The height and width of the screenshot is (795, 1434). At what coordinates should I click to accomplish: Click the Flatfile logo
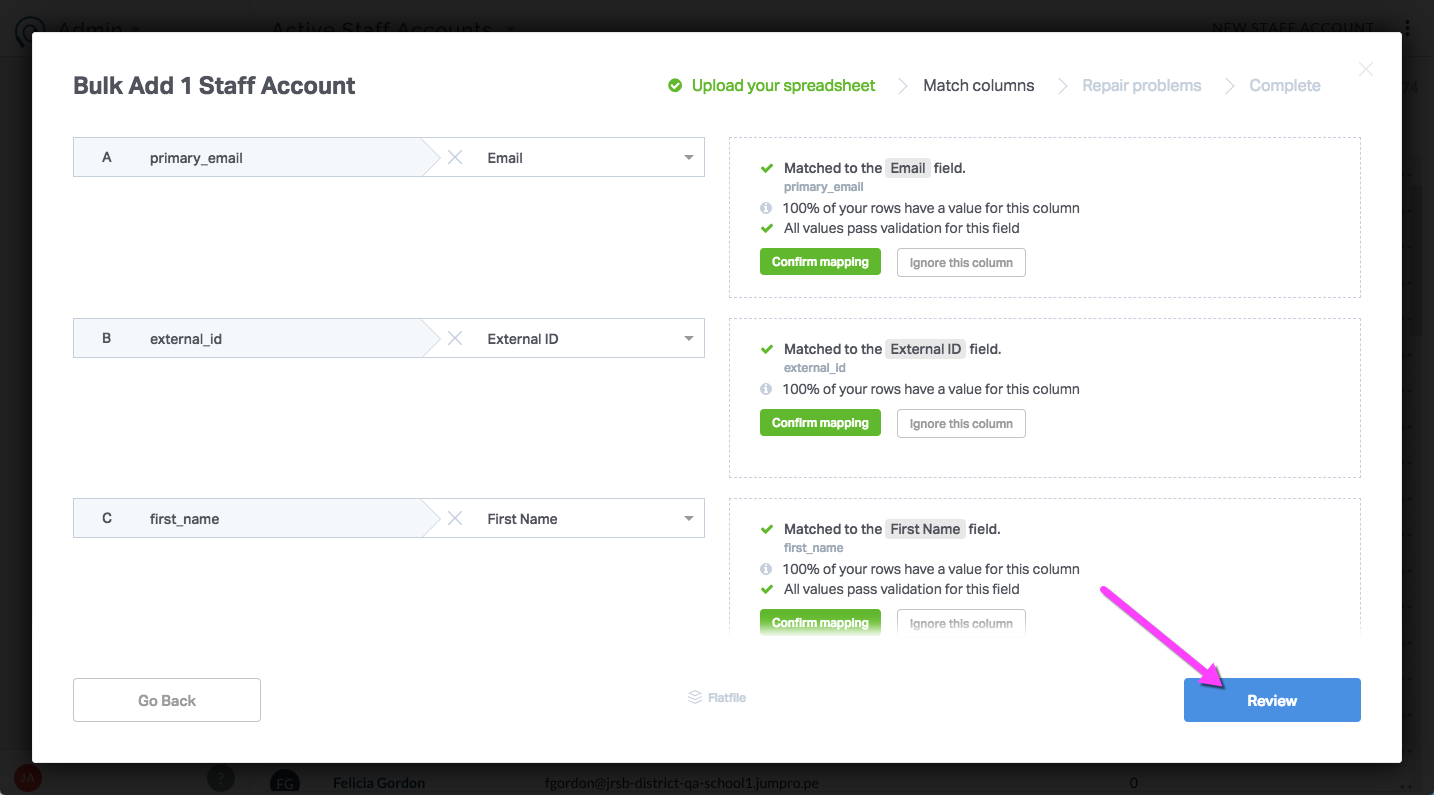[x=717, y=698]
